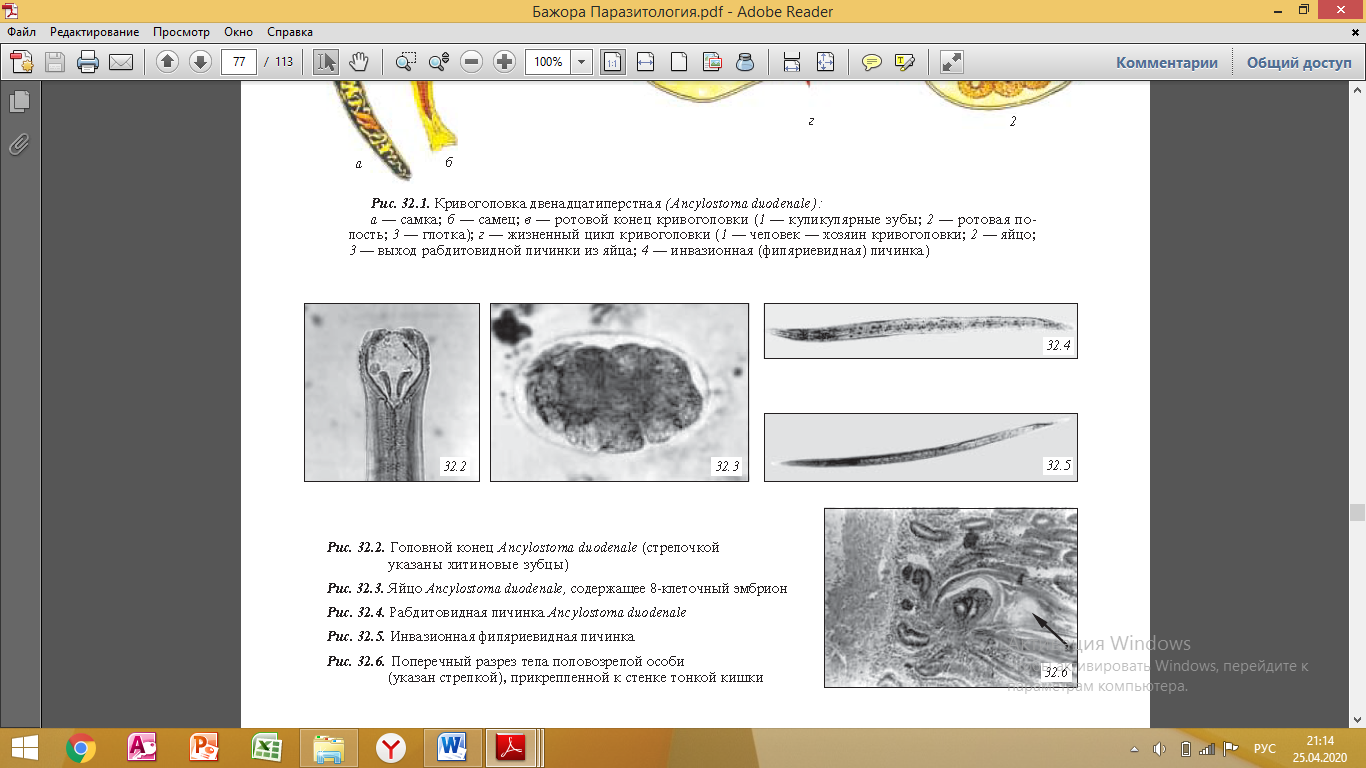This screenshot has height=768, width=1366.
Task: Fit one full page in window
Action: coord(679,62)
